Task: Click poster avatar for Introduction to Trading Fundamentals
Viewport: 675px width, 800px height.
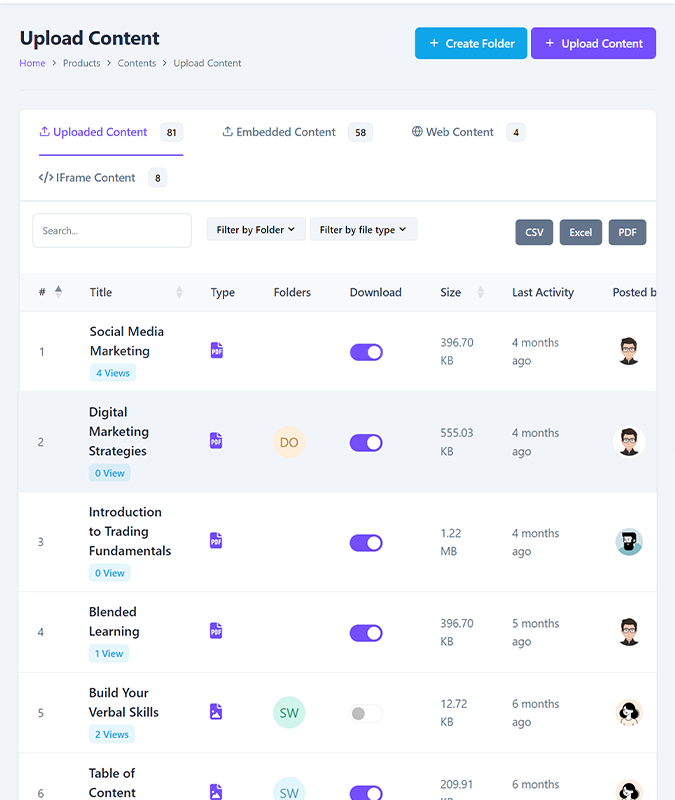Action: point(628,542)
